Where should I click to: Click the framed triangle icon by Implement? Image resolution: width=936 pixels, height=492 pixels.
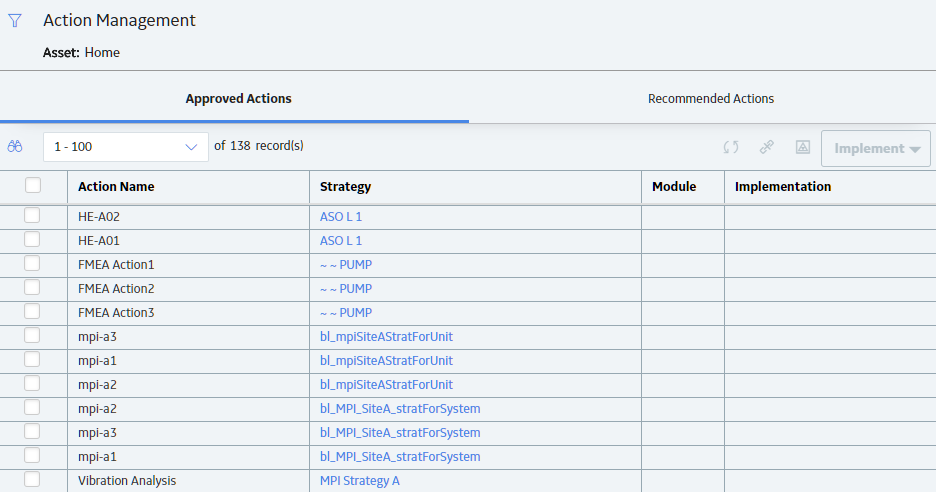pos(803,147)
